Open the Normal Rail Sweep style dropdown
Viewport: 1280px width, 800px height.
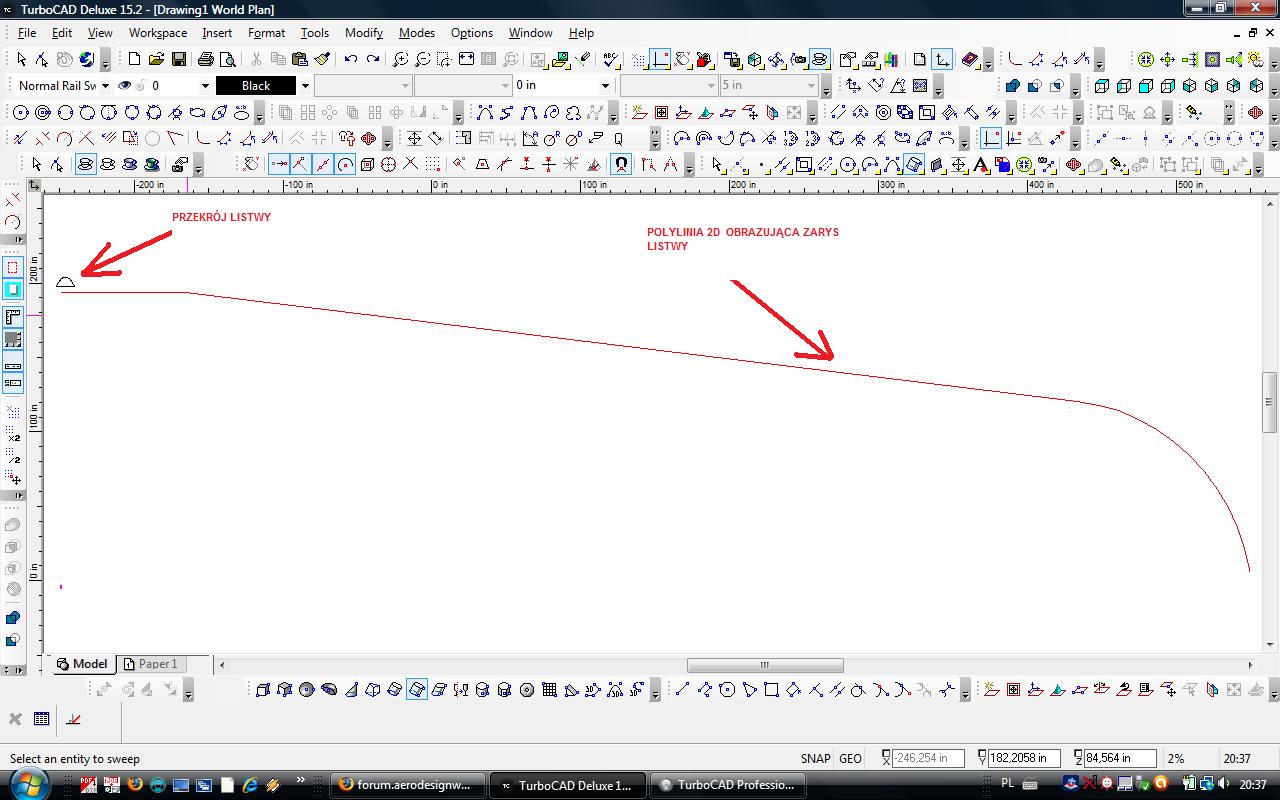(105, 86)
